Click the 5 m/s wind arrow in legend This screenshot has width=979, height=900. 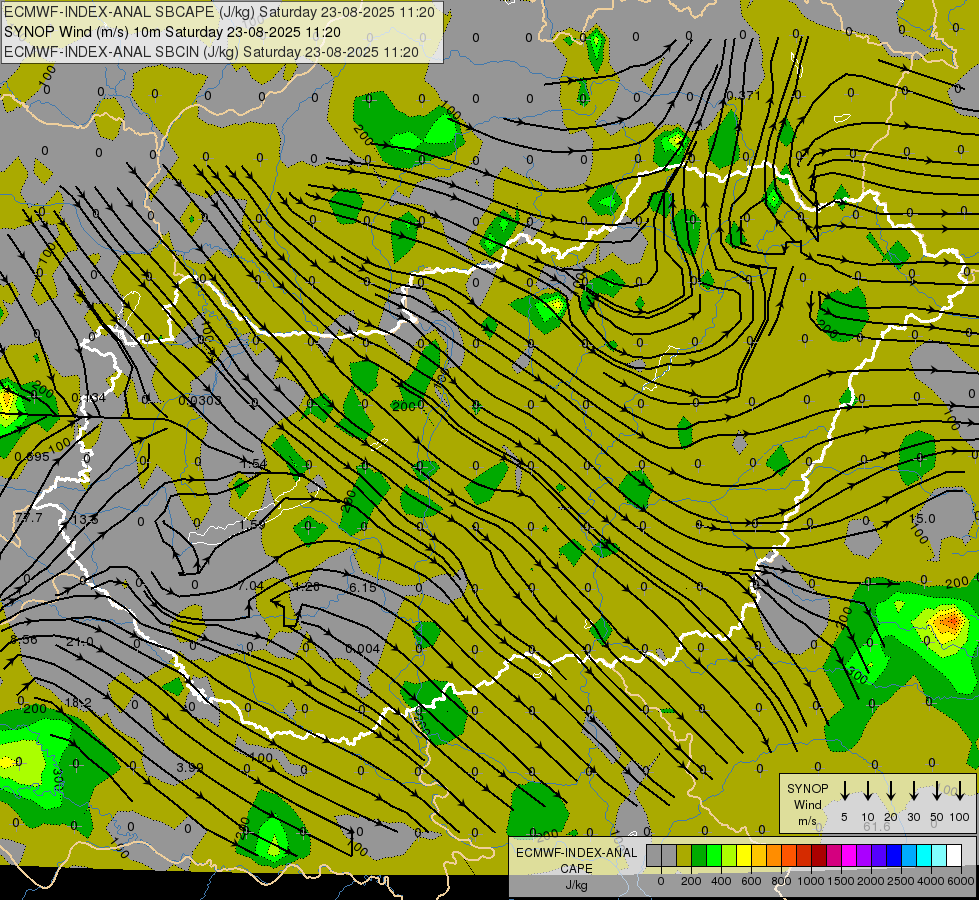[845, 790]
